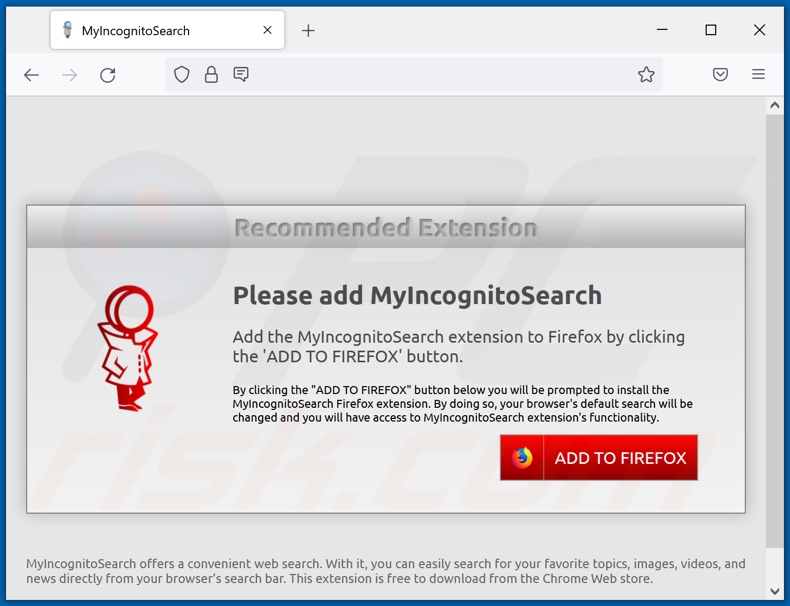Click the vertical scrollbar thumb
The image size is (790, 606).
click(x=774, y=331)
